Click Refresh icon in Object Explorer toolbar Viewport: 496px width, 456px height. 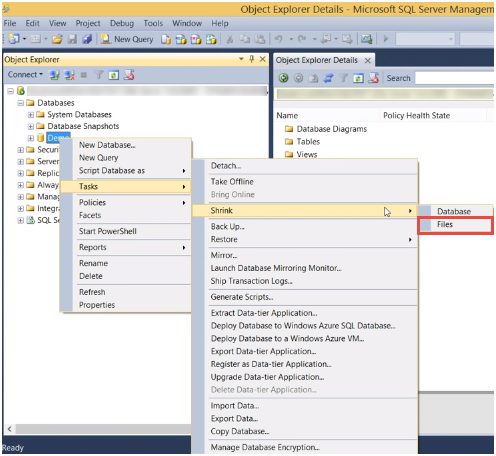coord(113,75)
